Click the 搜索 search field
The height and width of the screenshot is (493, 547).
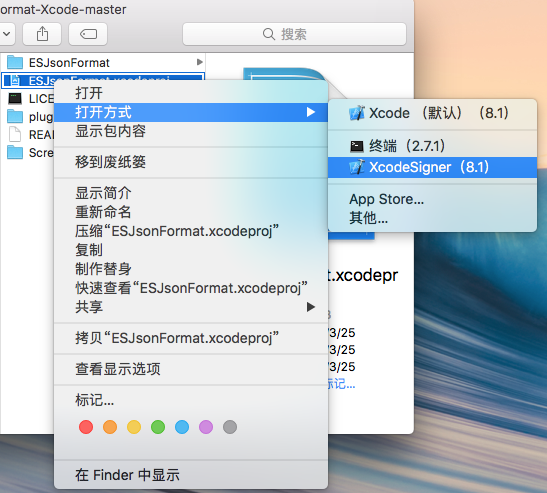coord(294,34)
